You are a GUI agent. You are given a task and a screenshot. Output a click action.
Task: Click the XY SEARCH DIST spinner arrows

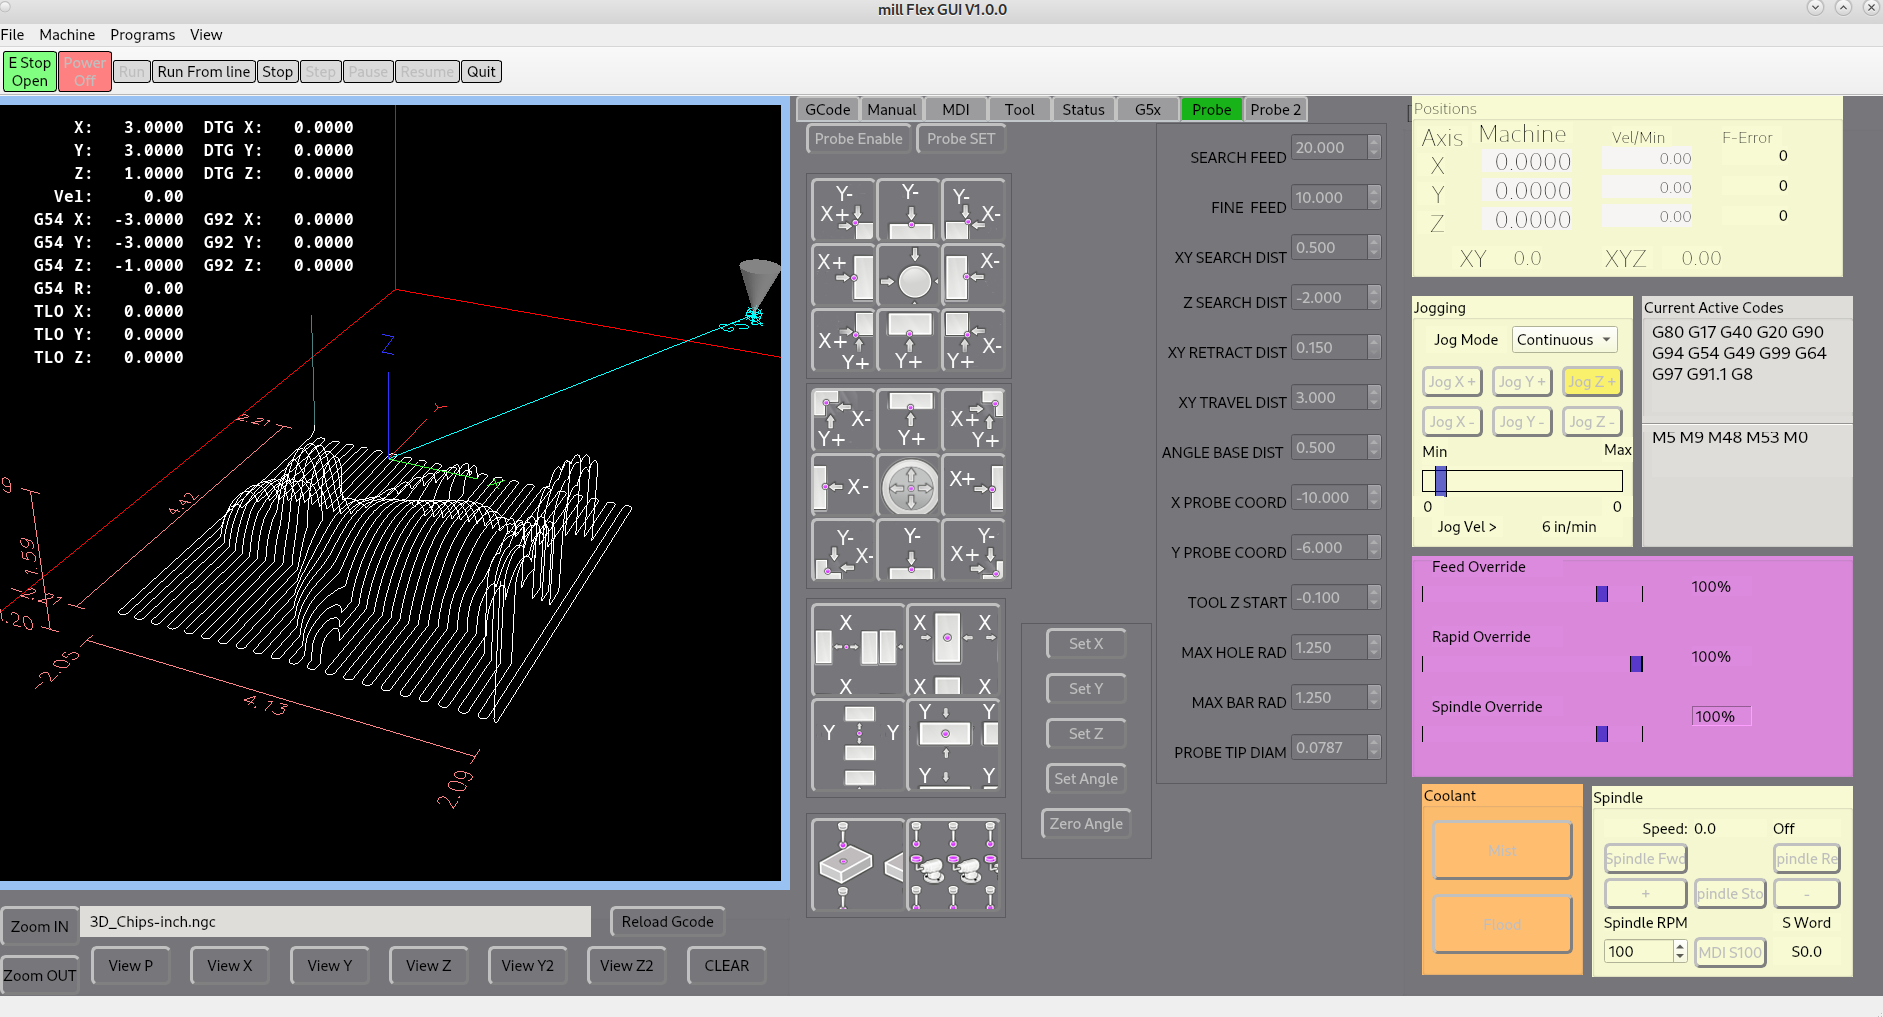(x=1374, y=247)
